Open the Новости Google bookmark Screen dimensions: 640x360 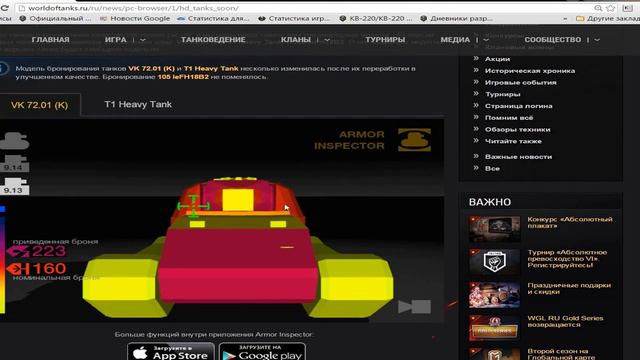(x=135, y=18)
